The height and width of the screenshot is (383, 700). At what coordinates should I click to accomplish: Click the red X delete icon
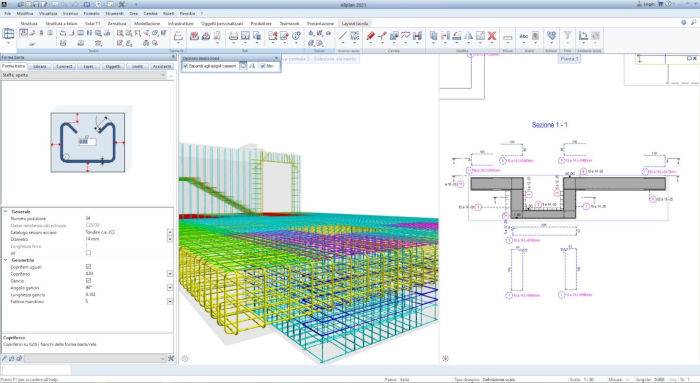pos(492,36)
